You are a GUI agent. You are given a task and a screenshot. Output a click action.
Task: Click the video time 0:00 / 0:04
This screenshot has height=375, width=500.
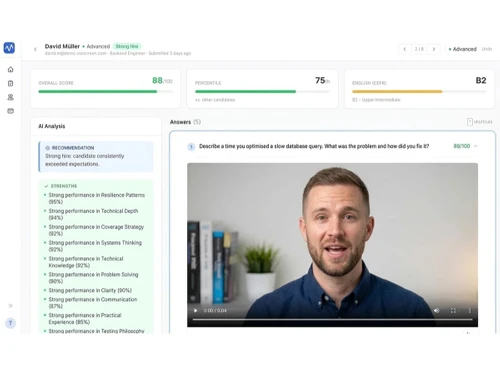pos(215,311)
